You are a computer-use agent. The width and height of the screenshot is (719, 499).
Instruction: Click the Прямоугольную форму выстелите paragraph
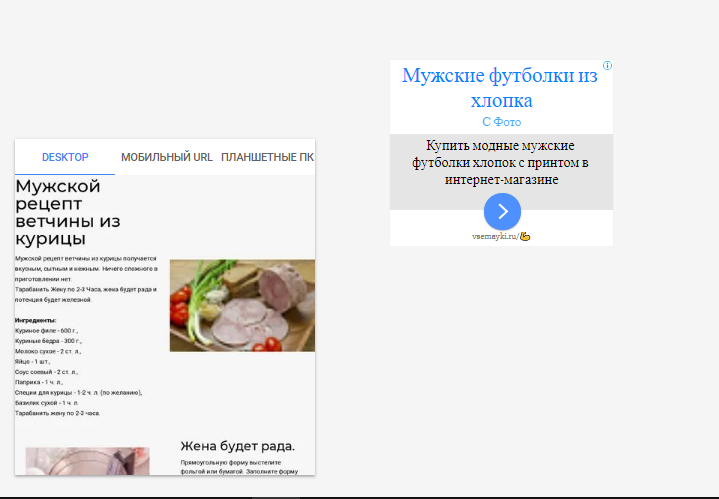pos(239,467)
